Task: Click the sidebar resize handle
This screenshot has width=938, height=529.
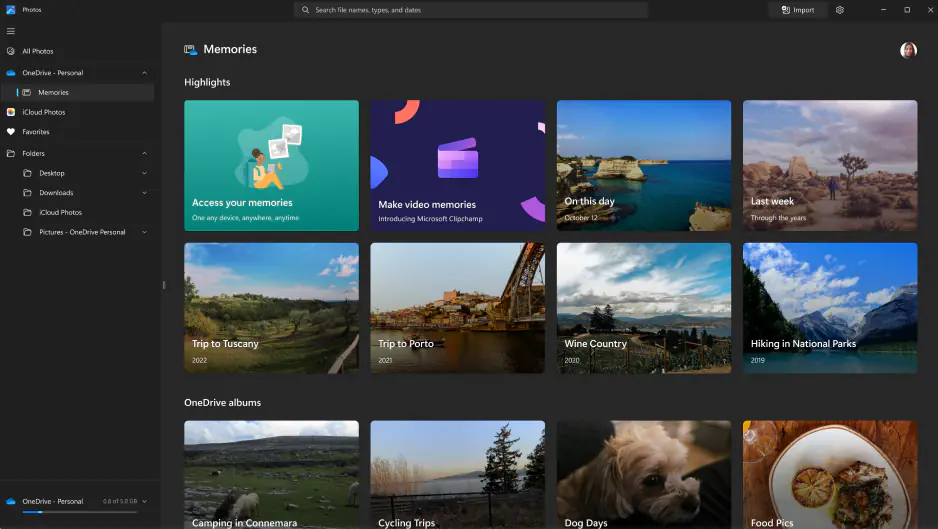Action: coord(163,285)
